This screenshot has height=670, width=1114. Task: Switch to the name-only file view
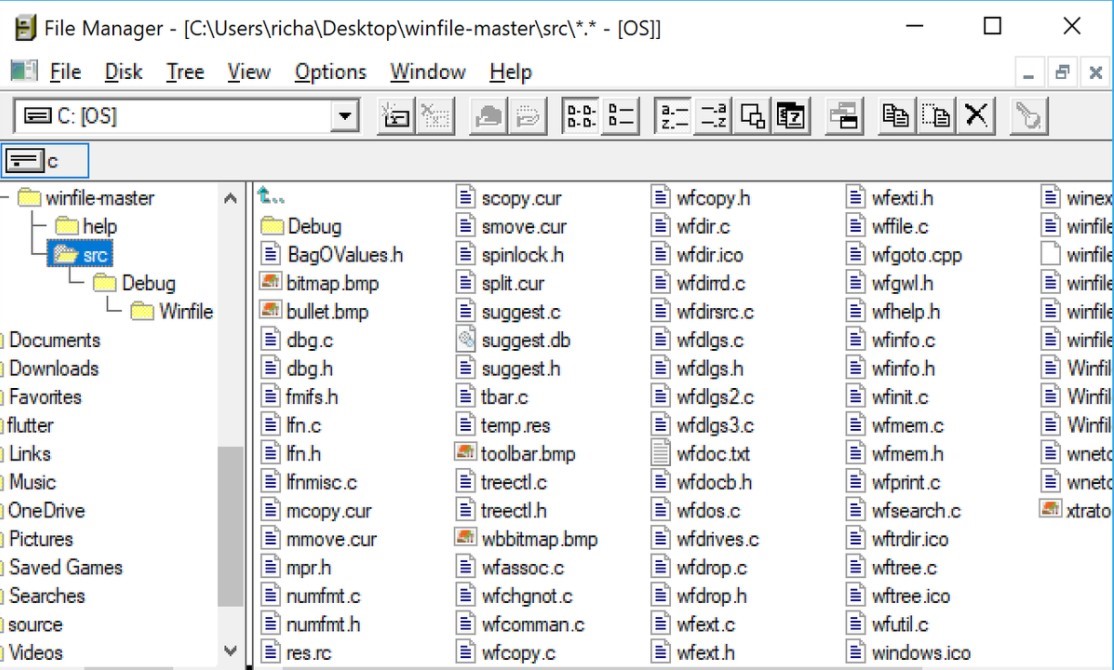pos(580,115)
